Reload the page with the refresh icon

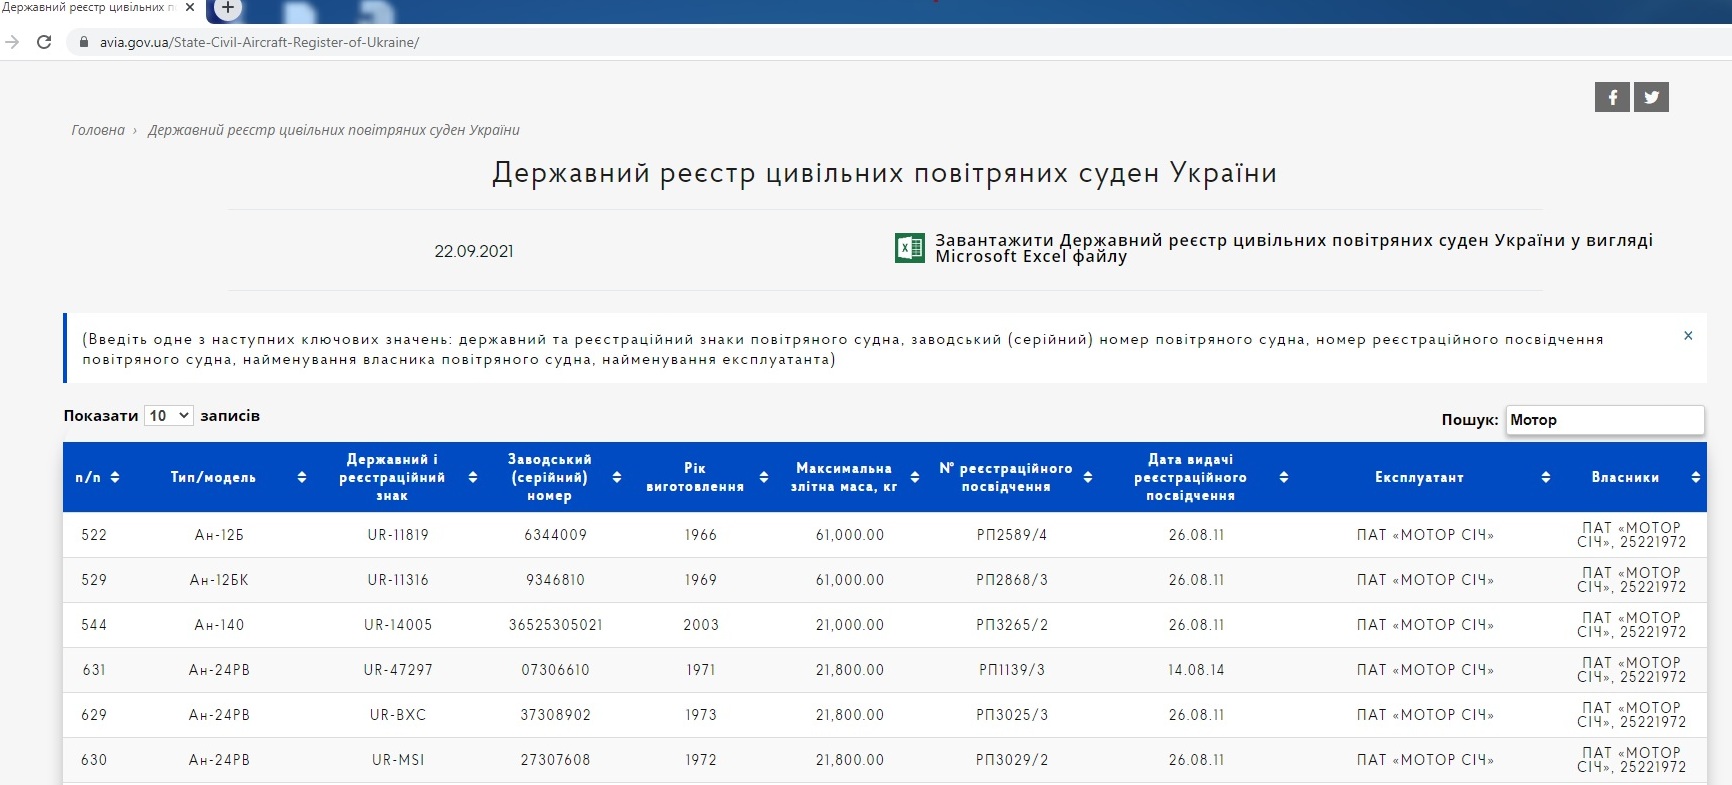click(x=44, y=42)
